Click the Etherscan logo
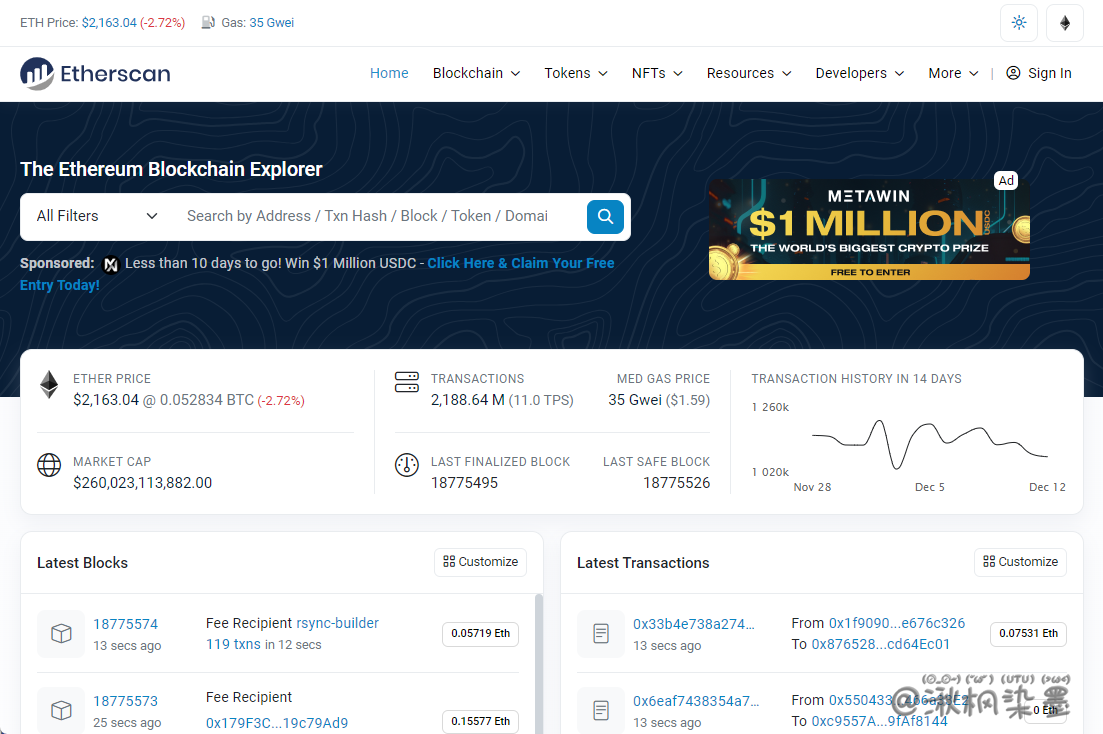 point(95,73)
